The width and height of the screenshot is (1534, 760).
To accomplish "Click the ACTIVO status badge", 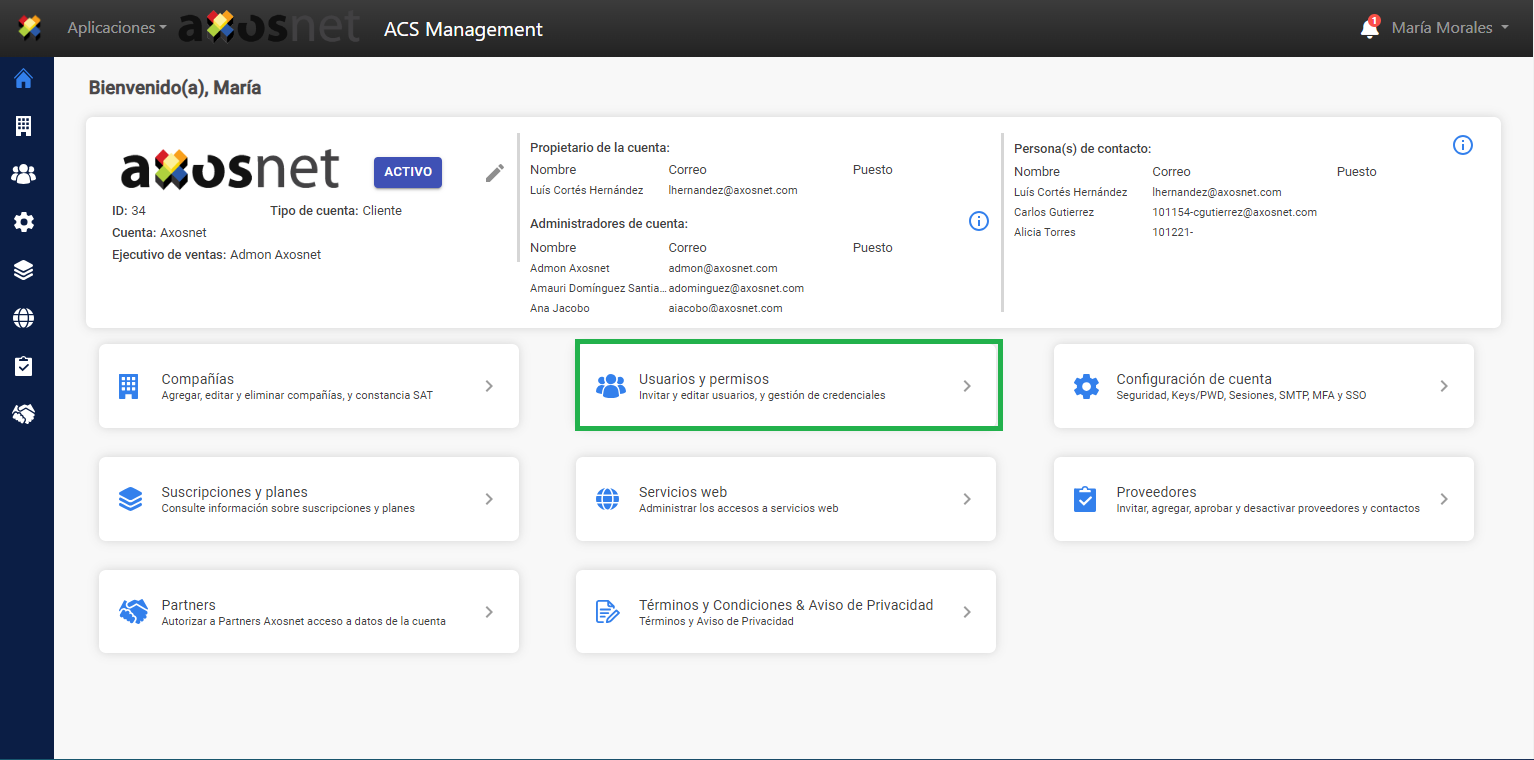I will [408, 172].
